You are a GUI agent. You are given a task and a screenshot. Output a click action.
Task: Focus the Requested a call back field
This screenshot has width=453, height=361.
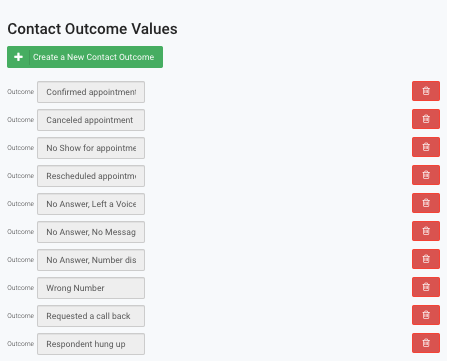point(91,316)
